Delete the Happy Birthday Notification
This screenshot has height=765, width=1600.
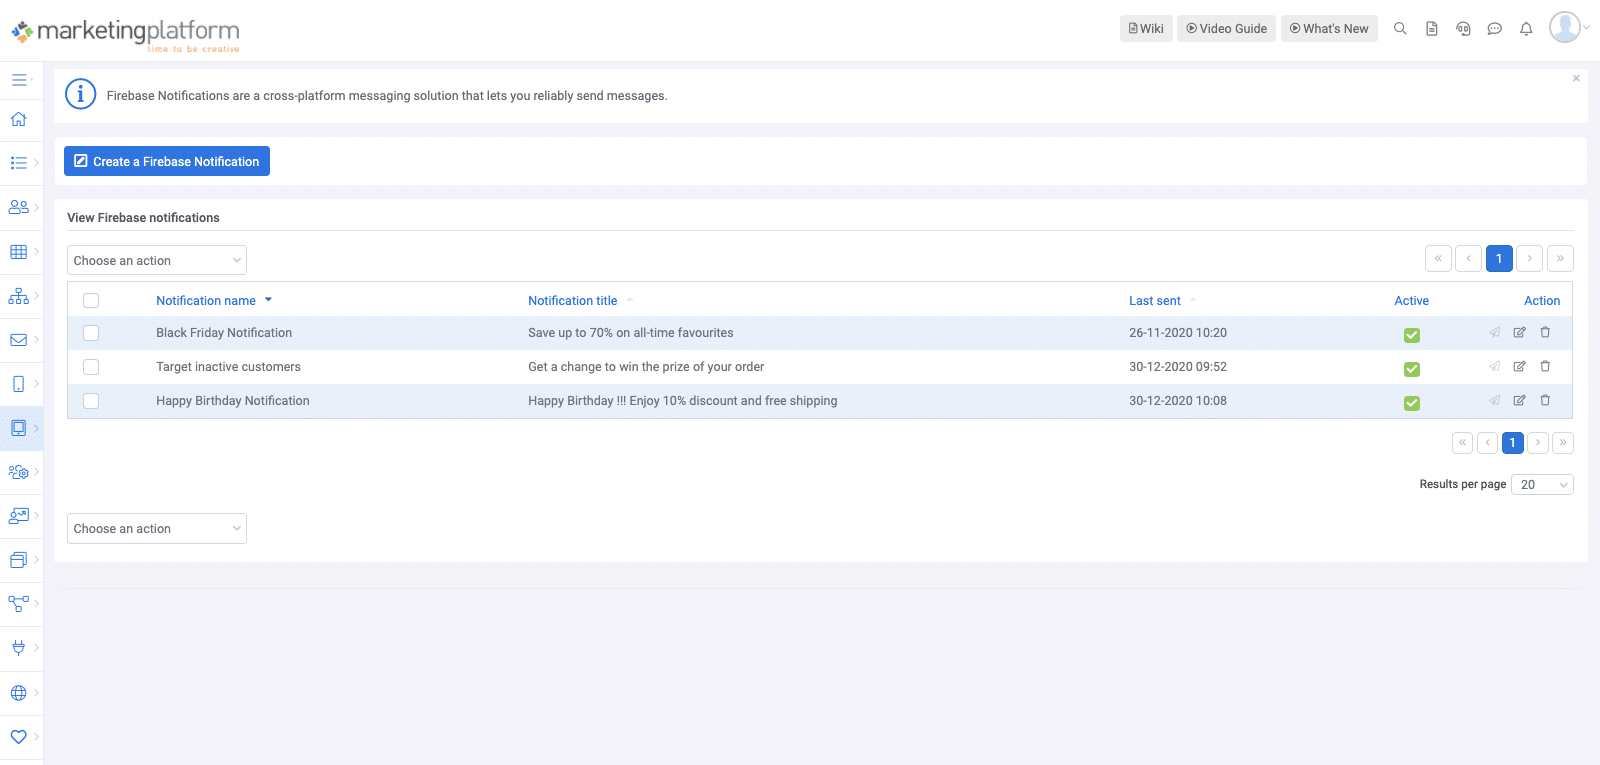point(1545,400)
